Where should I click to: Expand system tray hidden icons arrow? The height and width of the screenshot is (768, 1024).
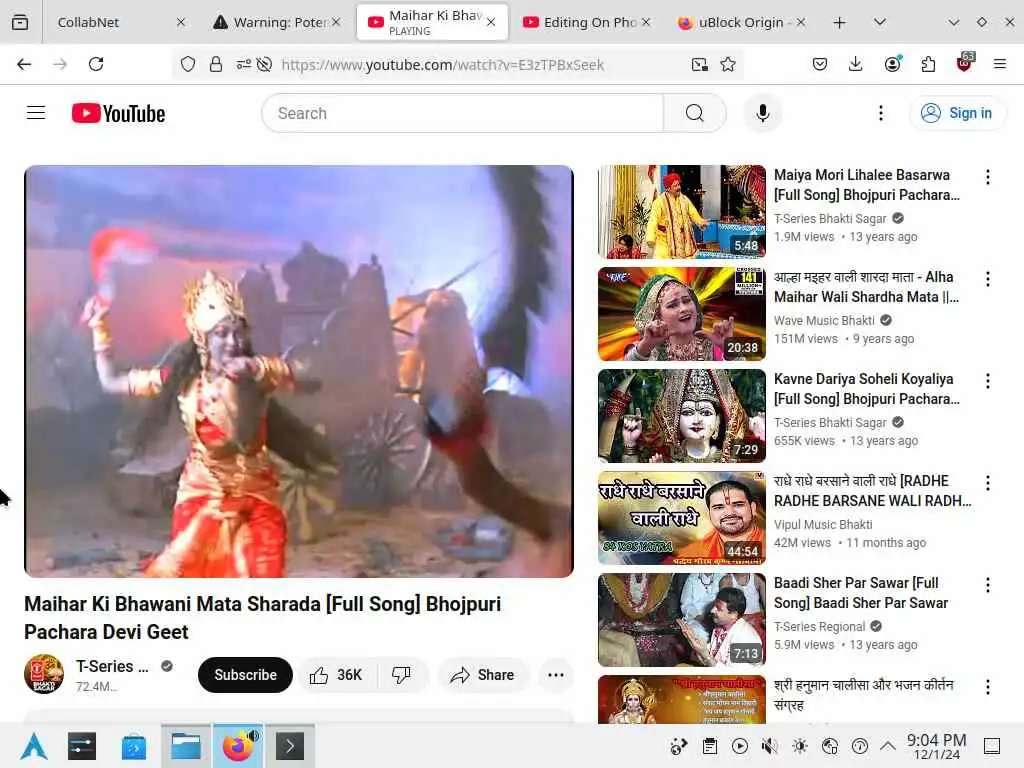[888, 746]
